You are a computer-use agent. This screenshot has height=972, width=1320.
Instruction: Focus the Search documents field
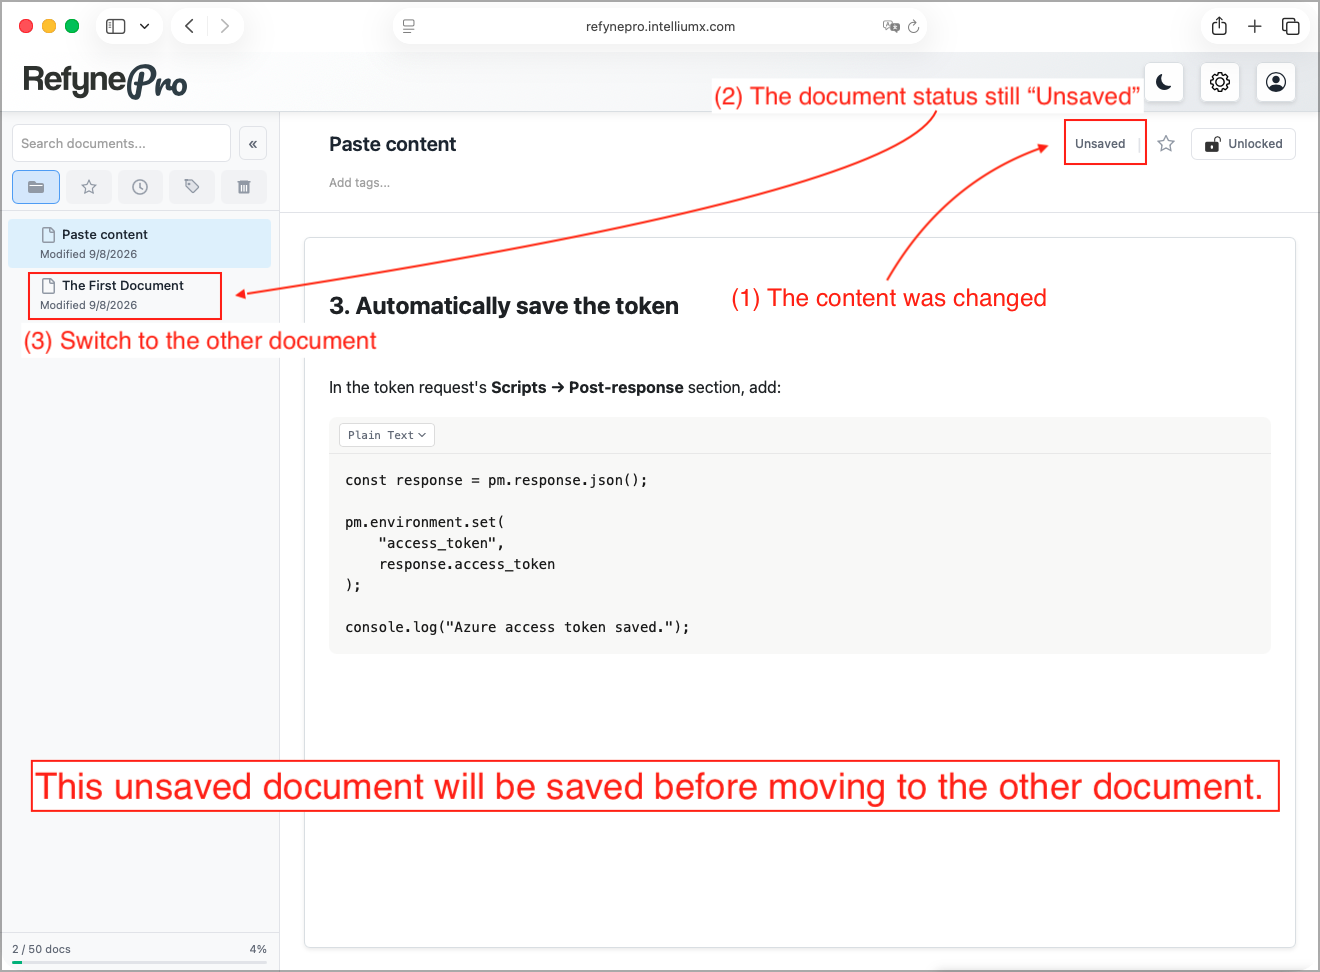[121, 143]
